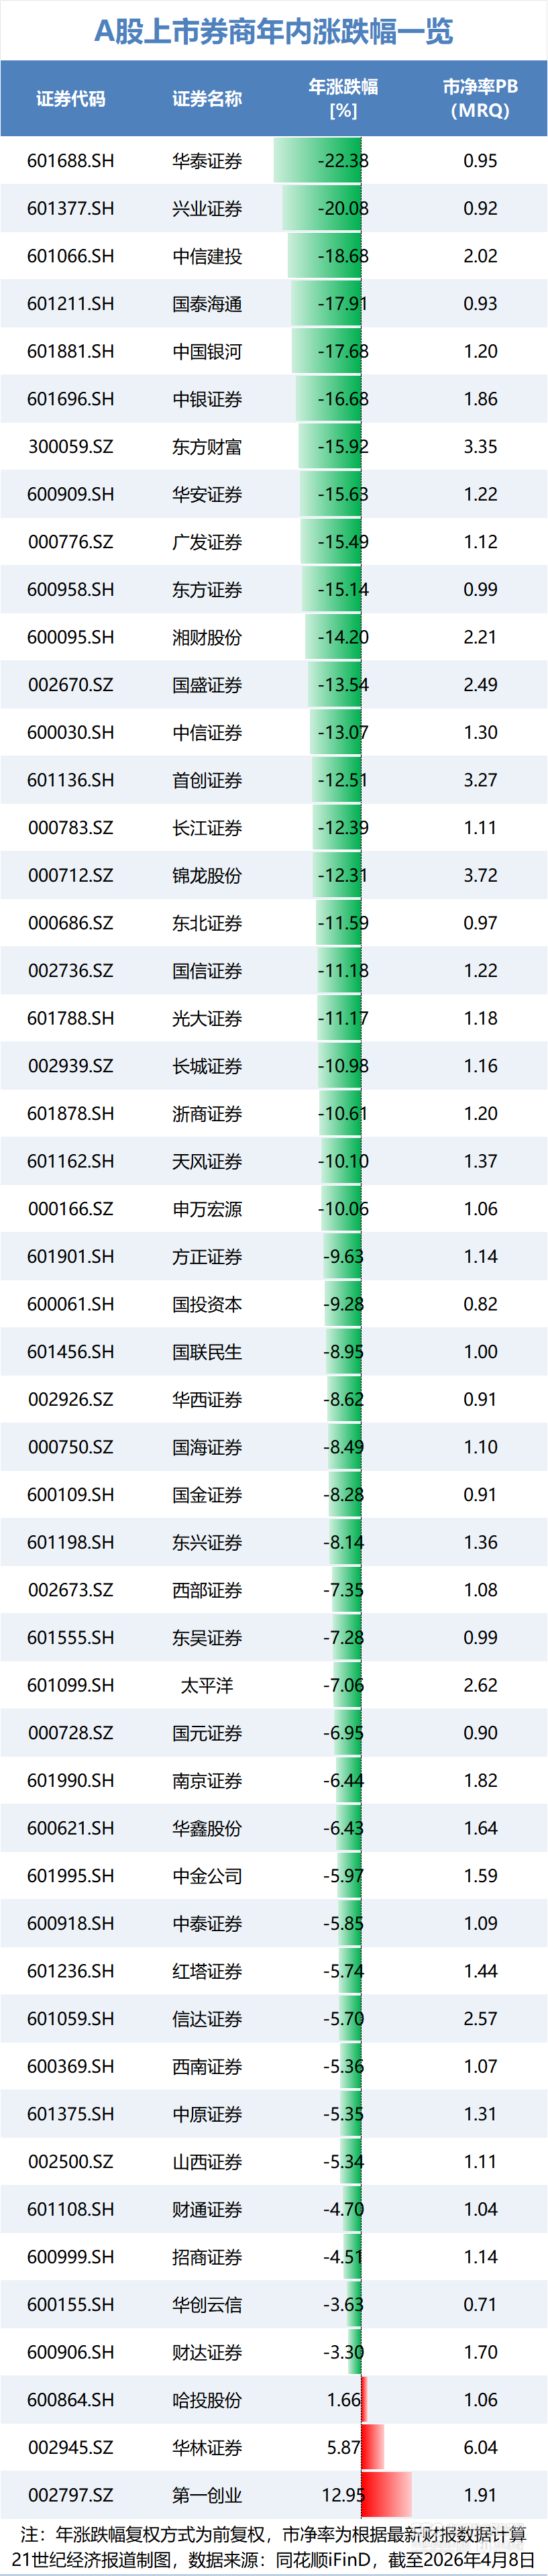548x2576 pixels.
Task: Click the name 南京证券
Action: click(207, 1781)
